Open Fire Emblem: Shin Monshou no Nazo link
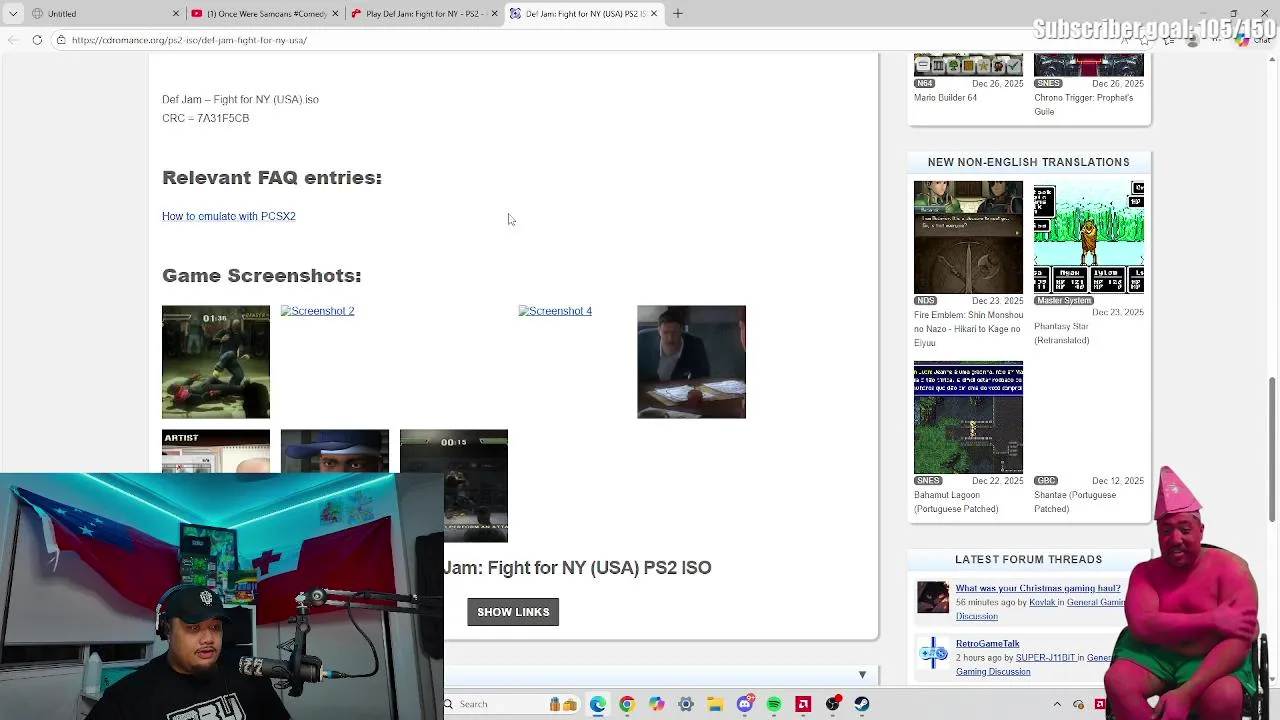Screen dimensions: 1280x720 click(x=968, y=329)
